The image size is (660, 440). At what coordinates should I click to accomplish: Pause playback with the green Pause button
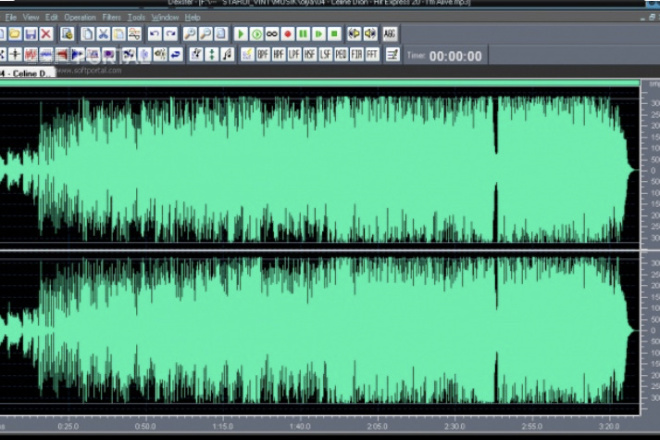click(x=303, y=34)
